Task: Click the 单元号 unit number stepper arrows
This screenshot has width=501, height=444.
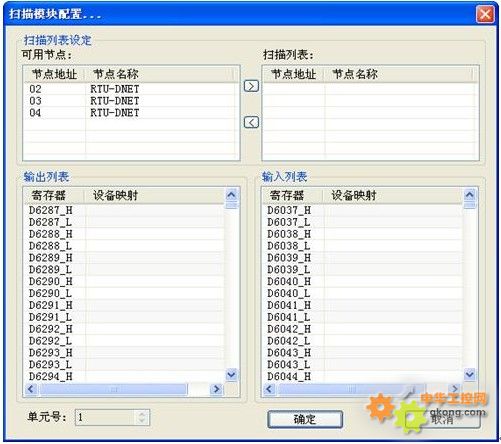Action: (x=142, y=417)
